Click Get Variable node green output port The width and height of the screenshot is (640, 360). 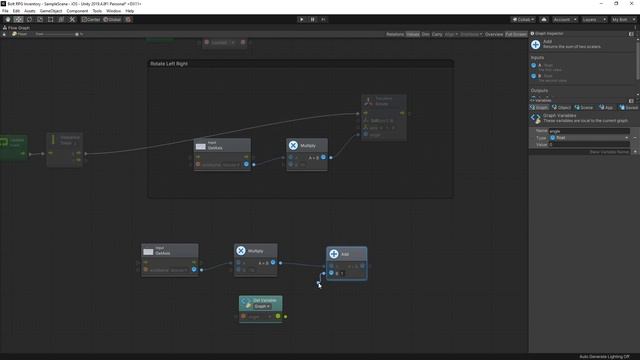pos(278,316)
